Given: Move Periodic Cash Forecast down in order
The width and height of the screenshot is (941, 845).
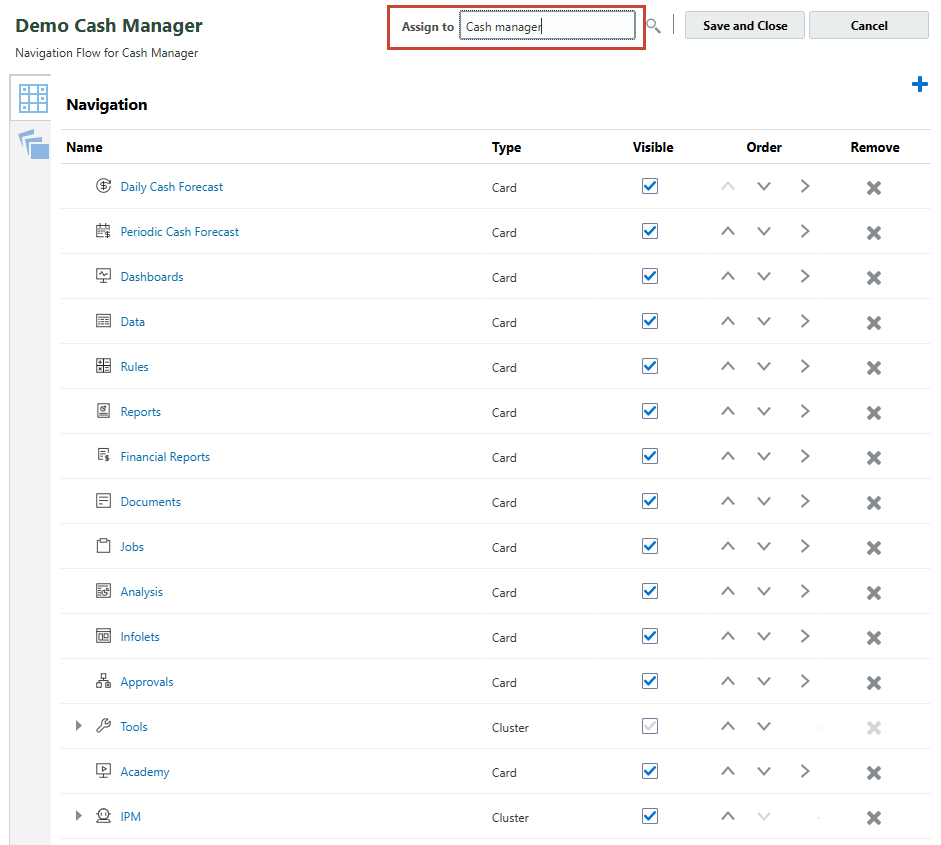Looking at the screenshot, I should pos(764,231).
